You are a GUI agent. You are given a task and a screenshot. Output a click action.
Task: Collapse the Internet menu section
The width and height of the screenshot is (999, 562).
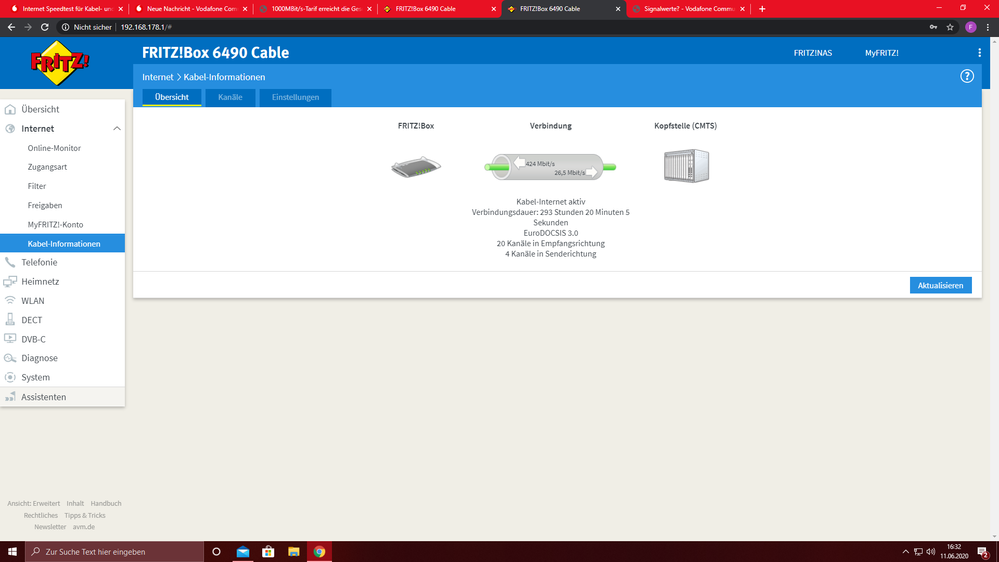[117, 129]
